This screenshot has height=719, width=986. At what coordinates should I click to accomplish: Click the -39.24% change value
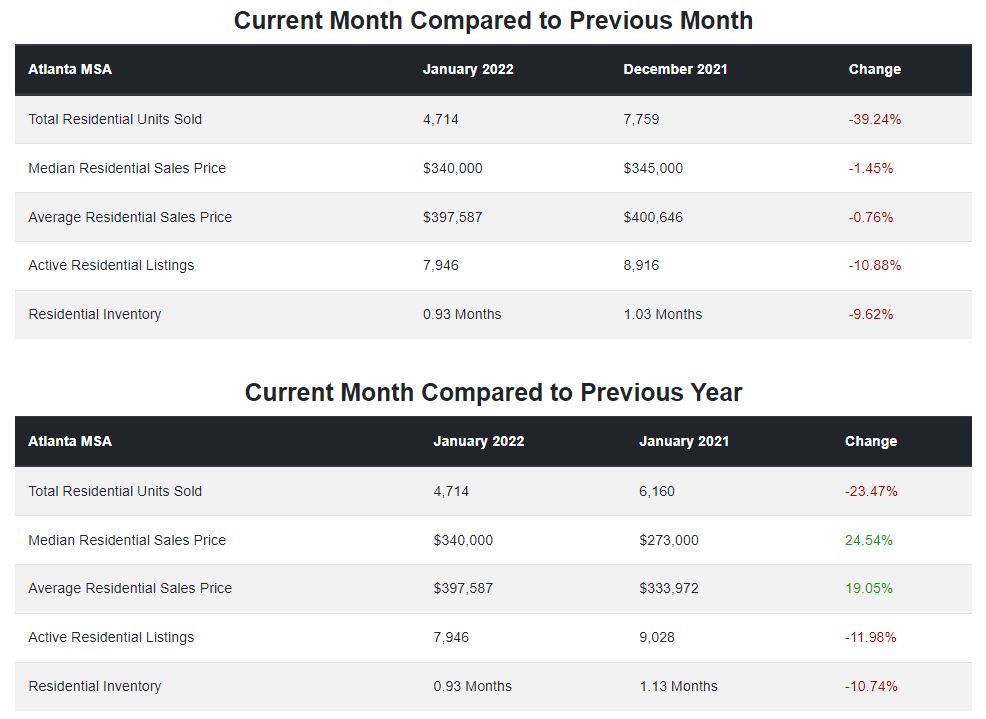[874, 119]
